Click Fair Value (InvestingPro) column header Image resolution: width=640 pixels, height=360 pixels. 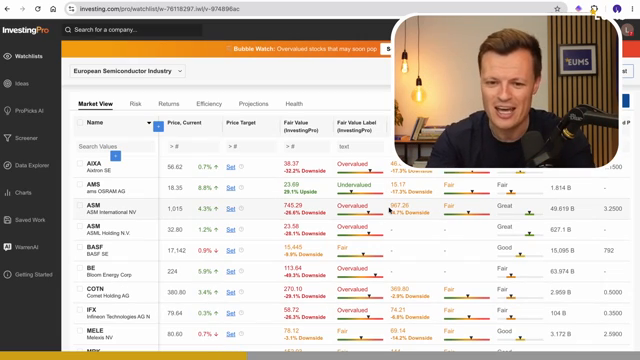click(301, 127)
